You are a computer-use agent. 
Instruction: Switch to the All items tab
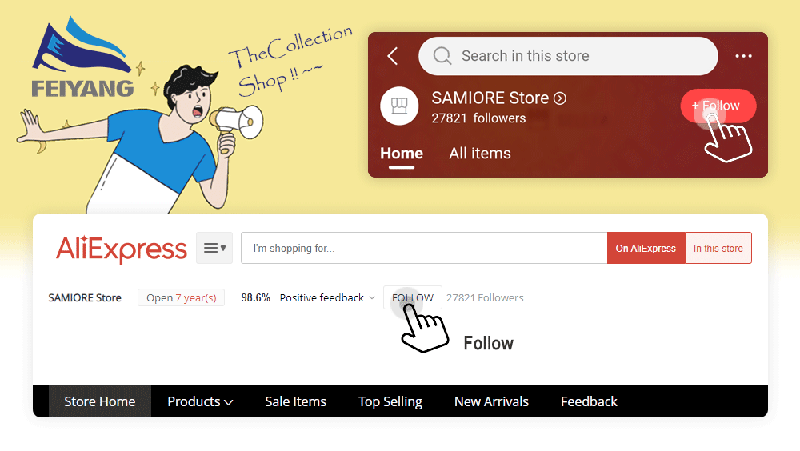point(480,153)
